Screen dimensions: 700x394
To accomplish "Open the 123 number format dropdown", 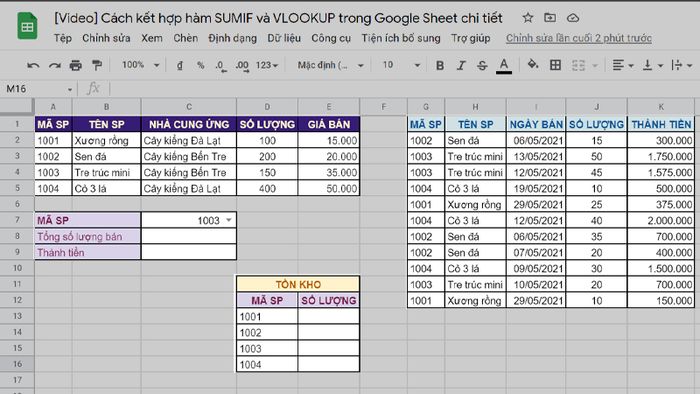I will coord(267,65).
